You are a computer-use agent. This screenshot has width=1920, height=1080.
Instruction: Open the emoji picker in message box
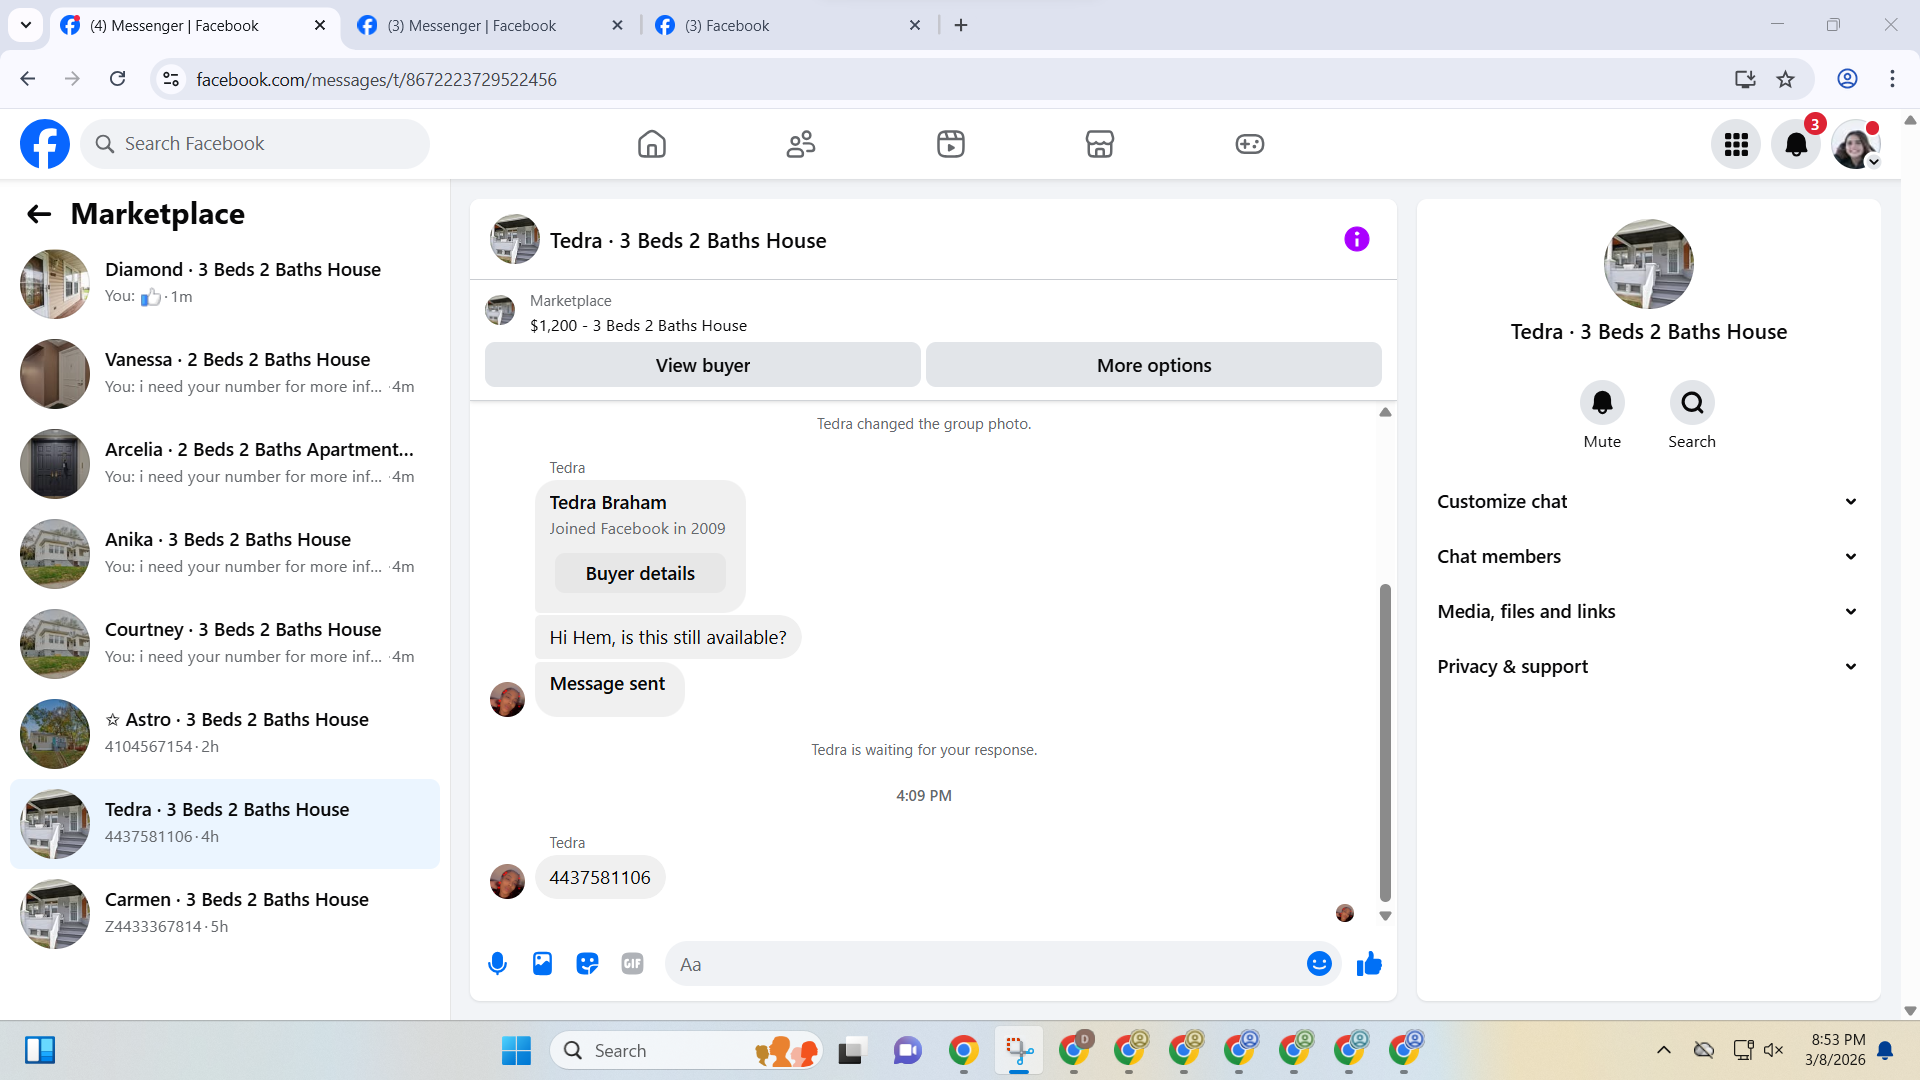click(x=1319, y=964)
